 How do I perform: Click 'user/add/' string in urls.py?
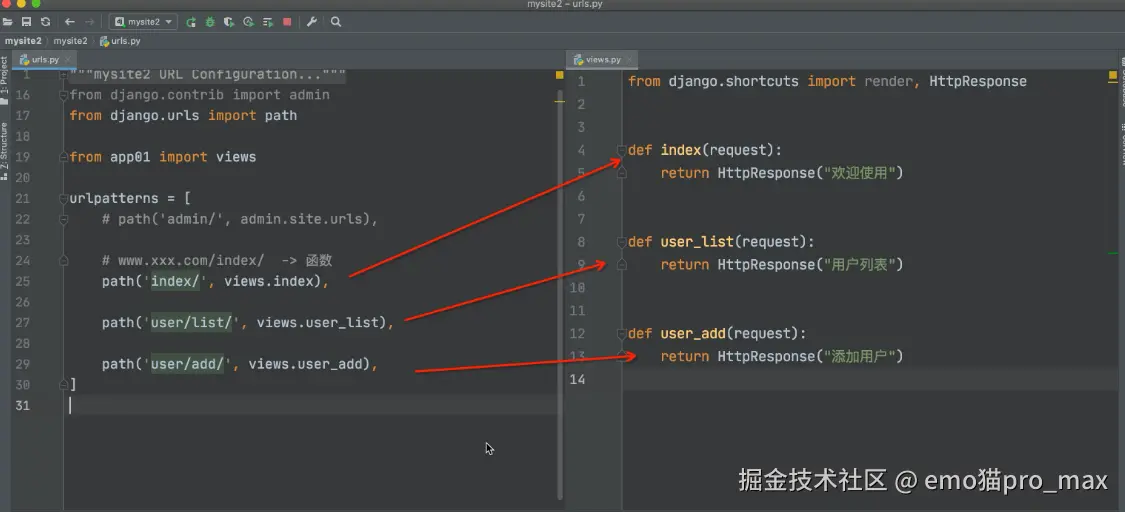(188, 364)
